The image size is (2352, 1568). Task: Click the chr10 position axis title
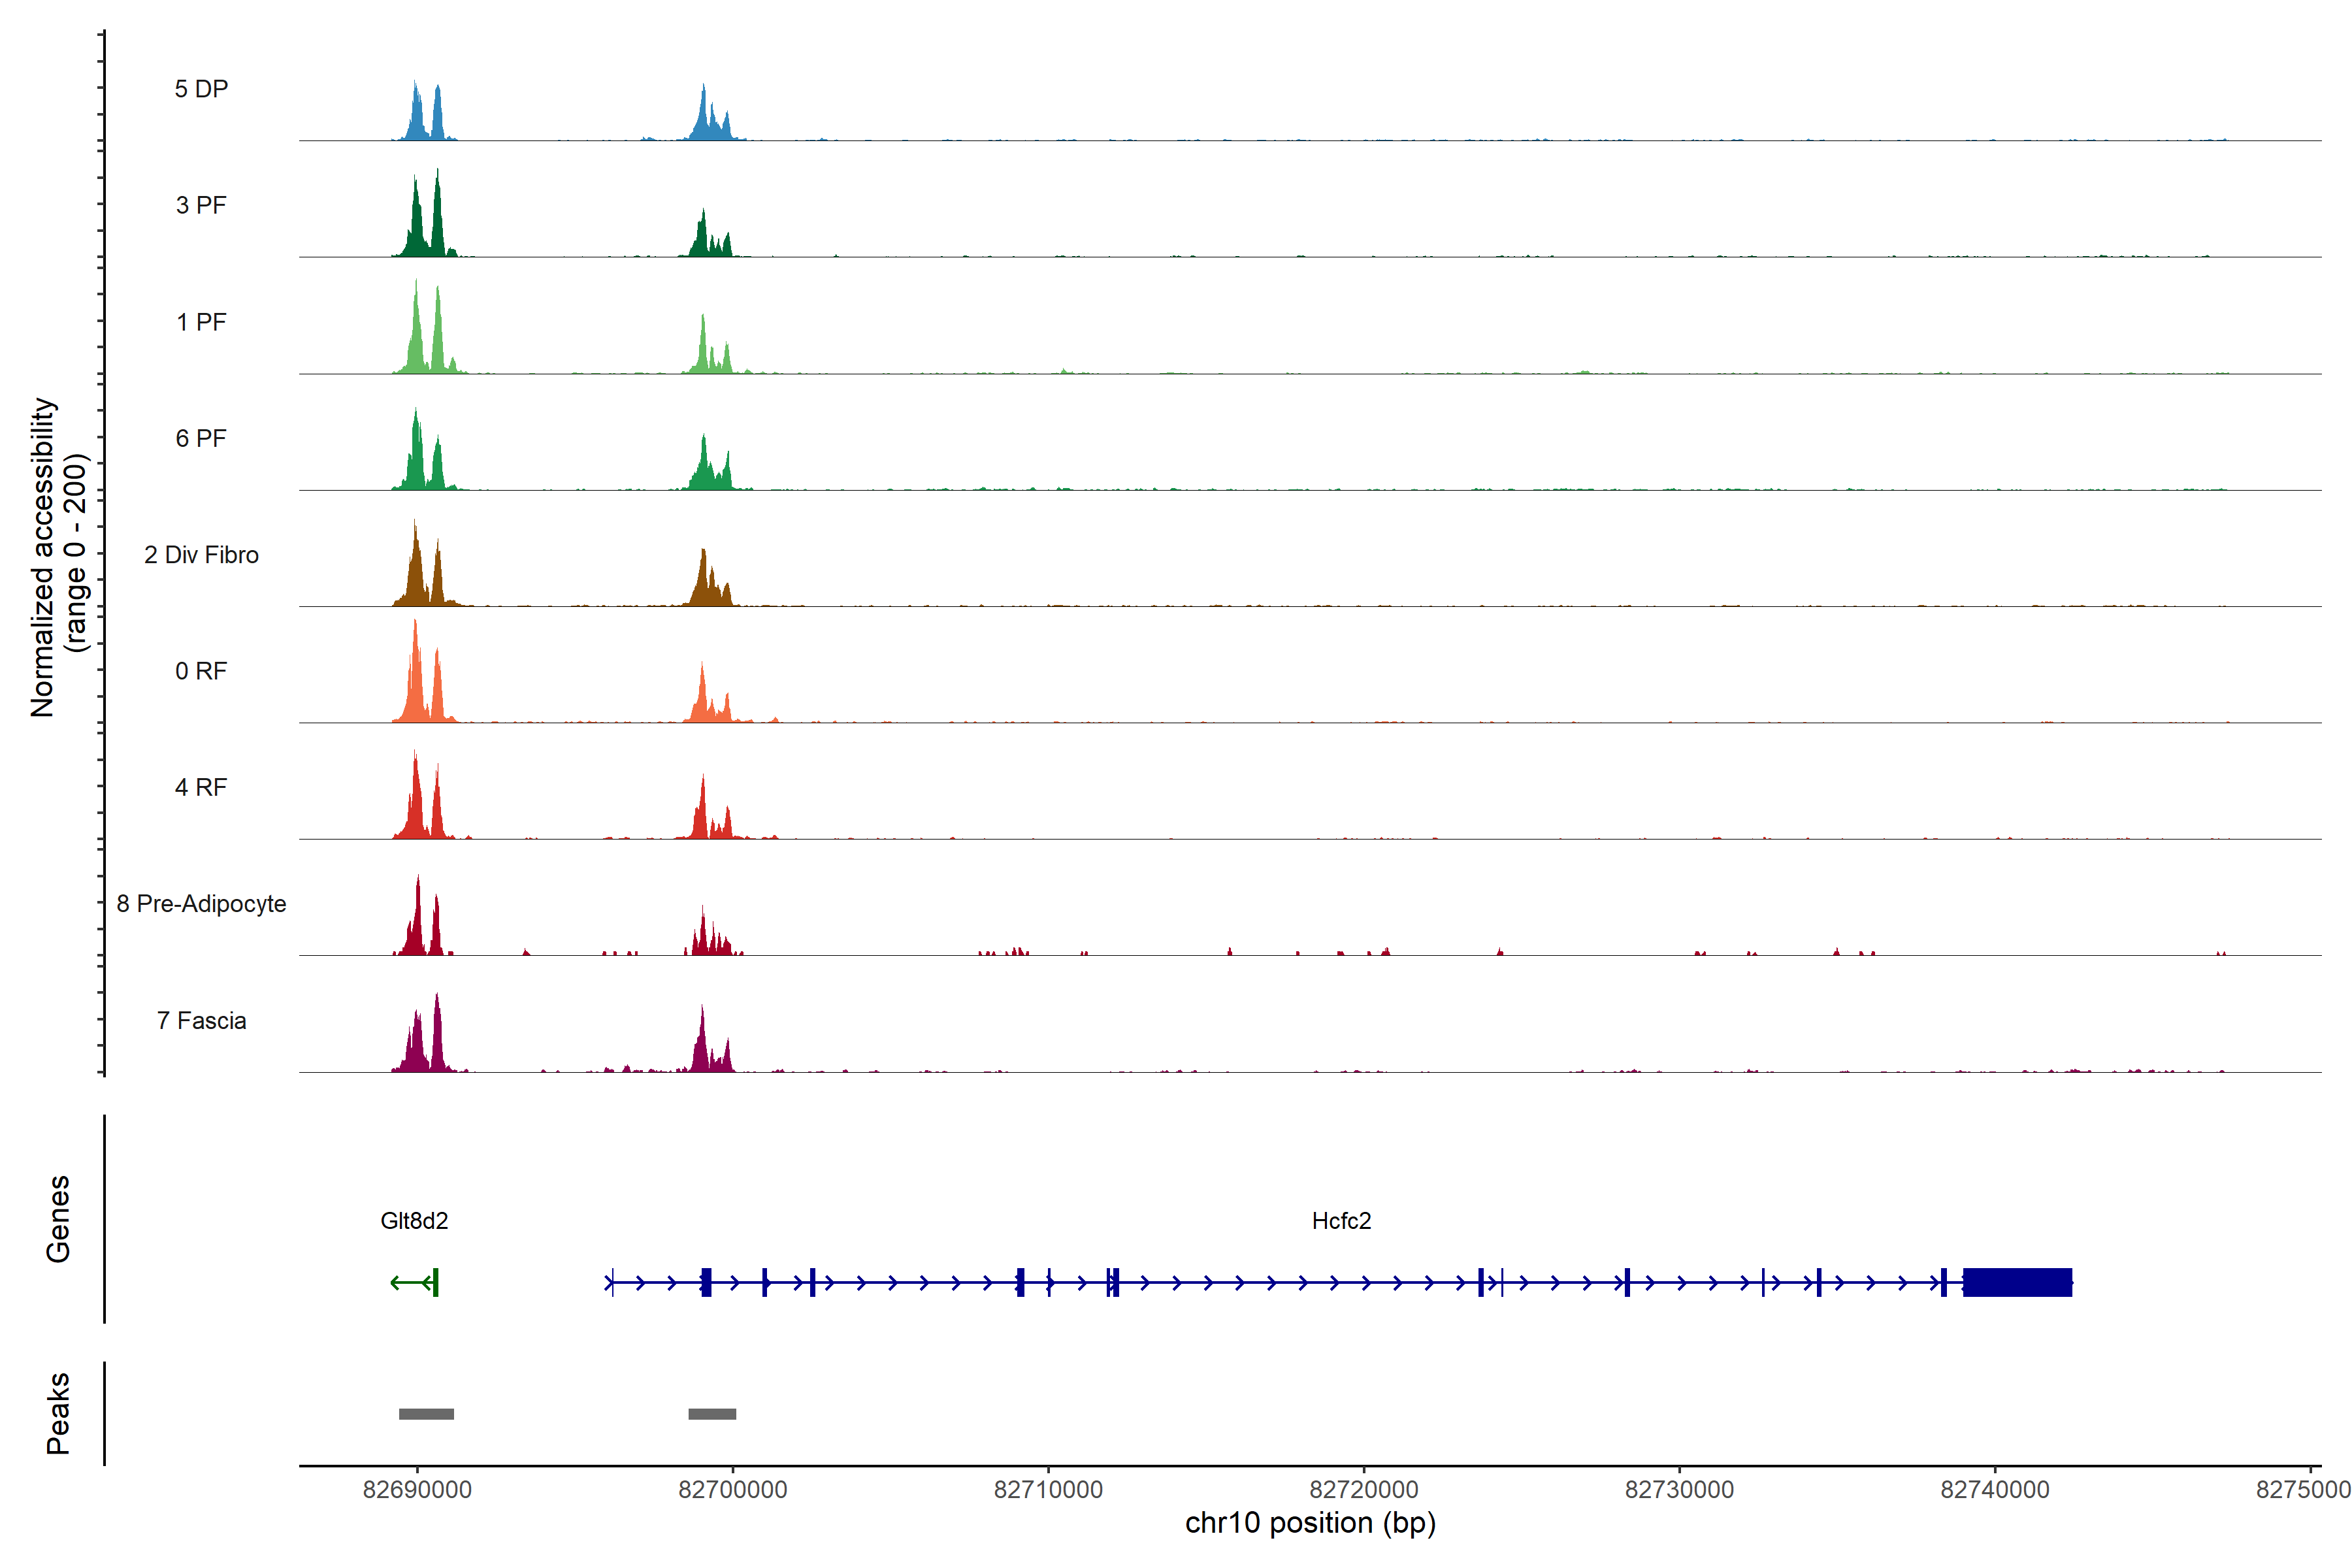coord(1310,1523)
